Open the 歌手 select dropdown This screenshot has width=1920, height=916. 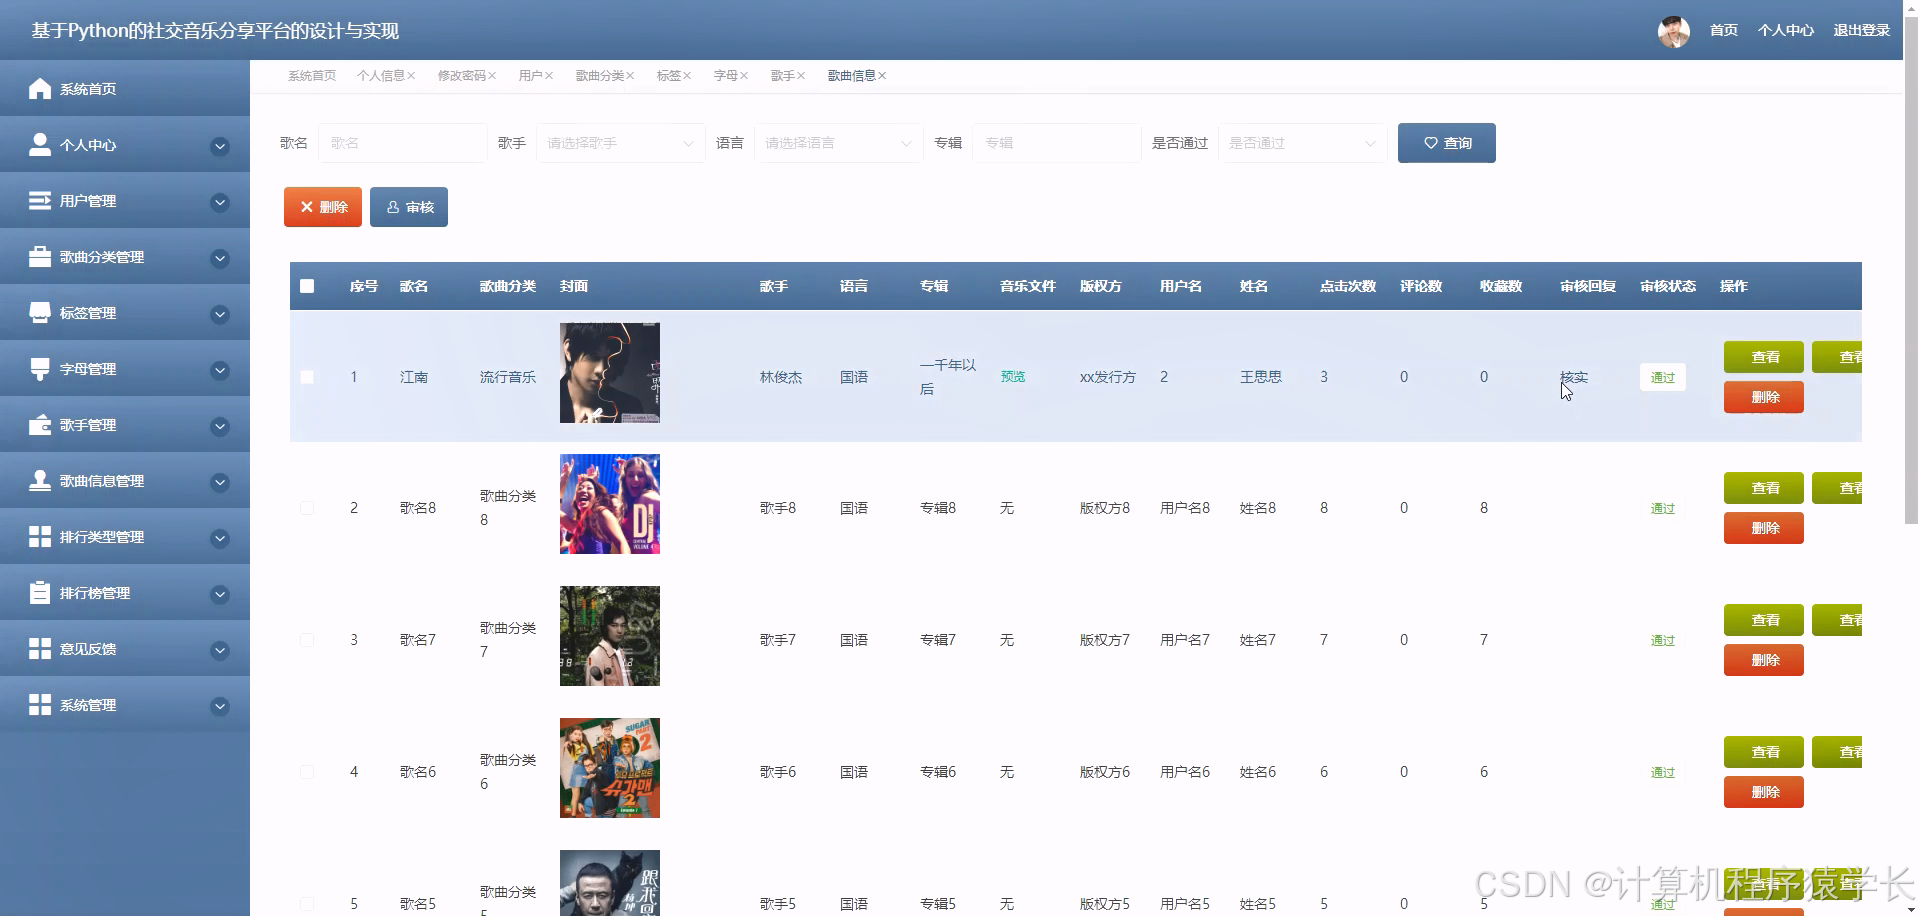click(x=620, y=143)
